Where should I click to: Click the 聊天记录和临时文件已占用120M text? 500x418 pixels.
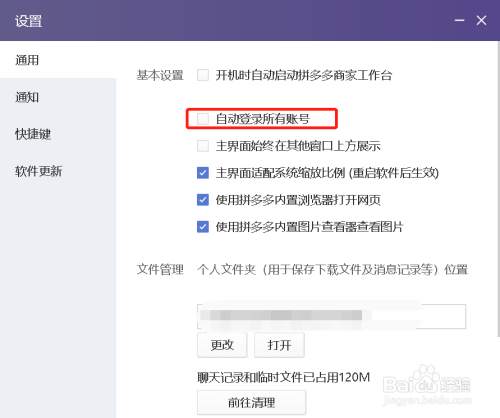pos(284,377)
